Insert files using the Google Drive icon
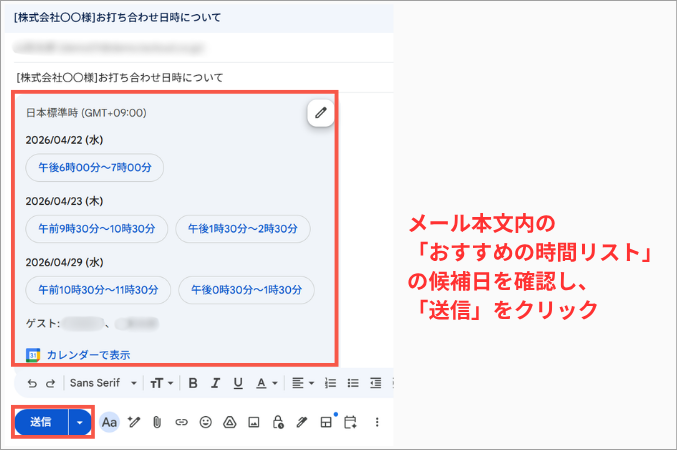 tap(230, 422)
